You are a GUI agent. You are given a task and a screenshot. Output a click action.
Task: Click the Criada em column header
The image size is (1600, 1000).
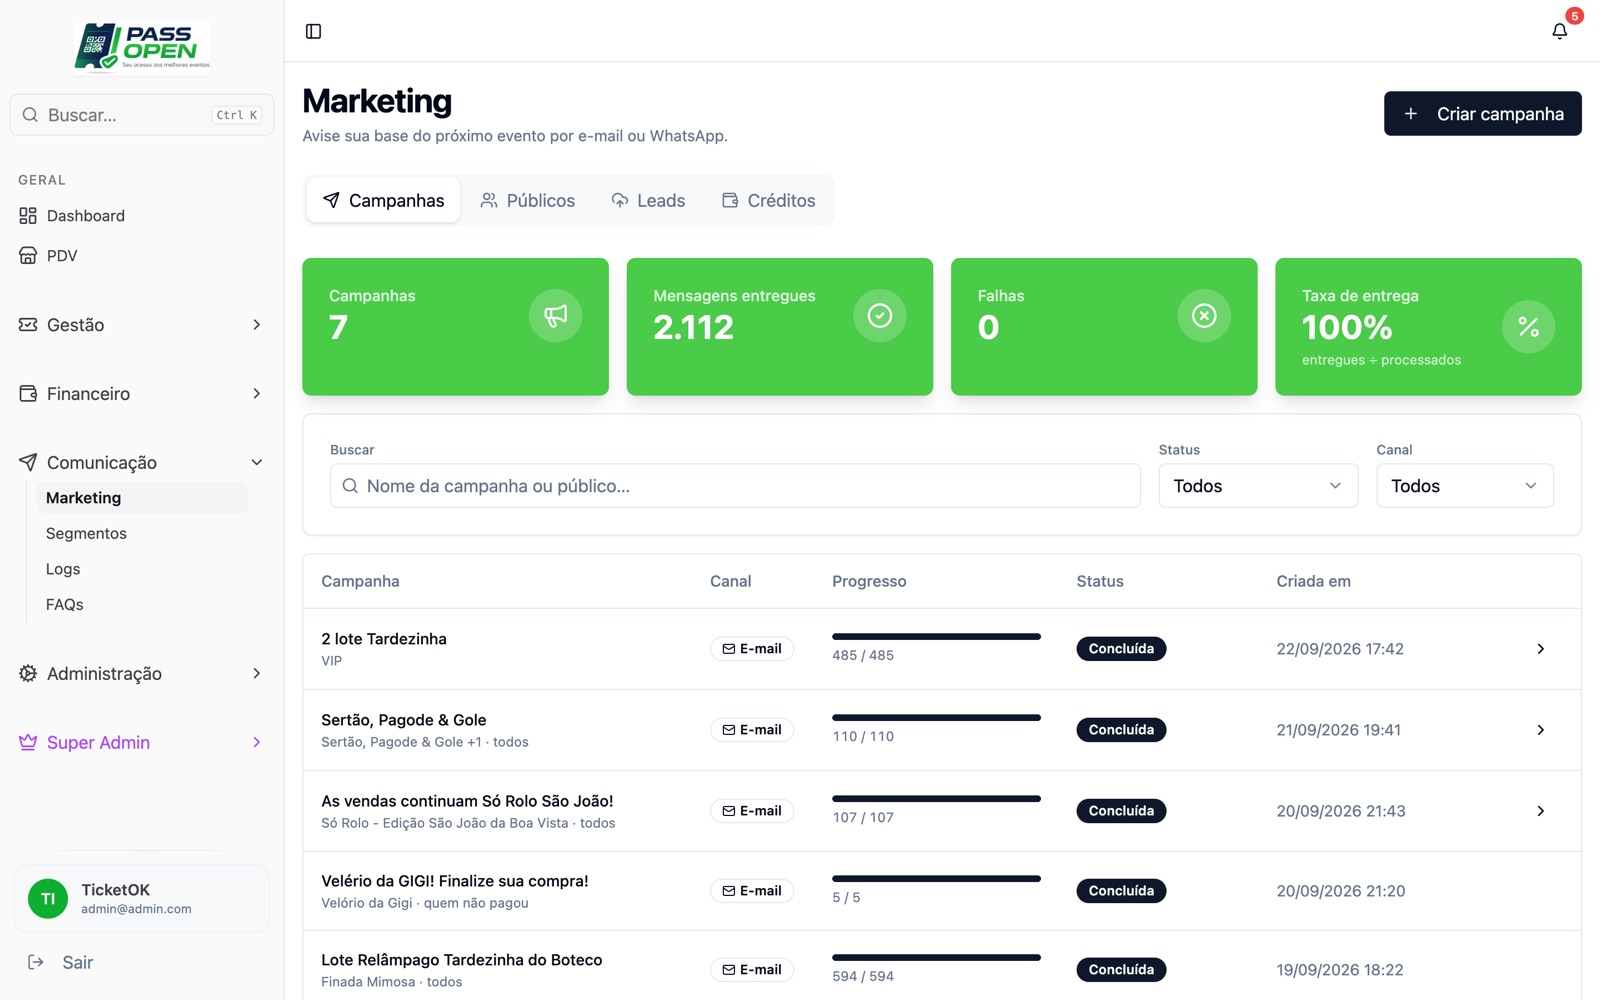[1313, 581]
